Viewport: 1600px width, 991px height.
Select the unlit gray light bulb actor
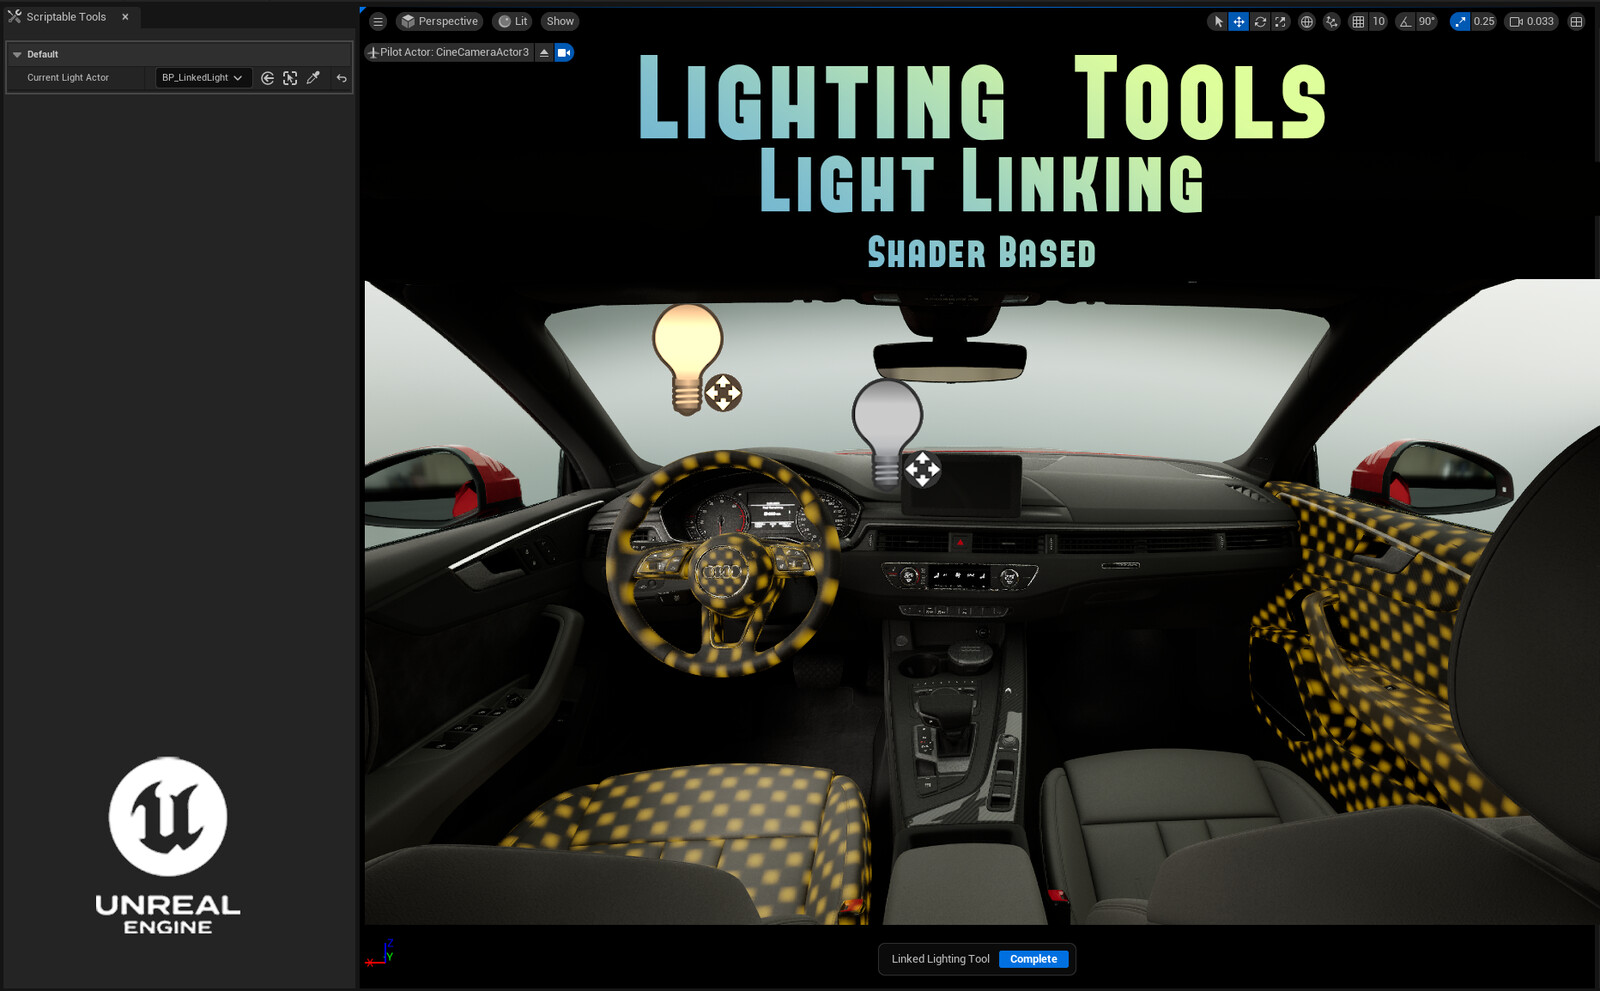(x=887, y=431)
